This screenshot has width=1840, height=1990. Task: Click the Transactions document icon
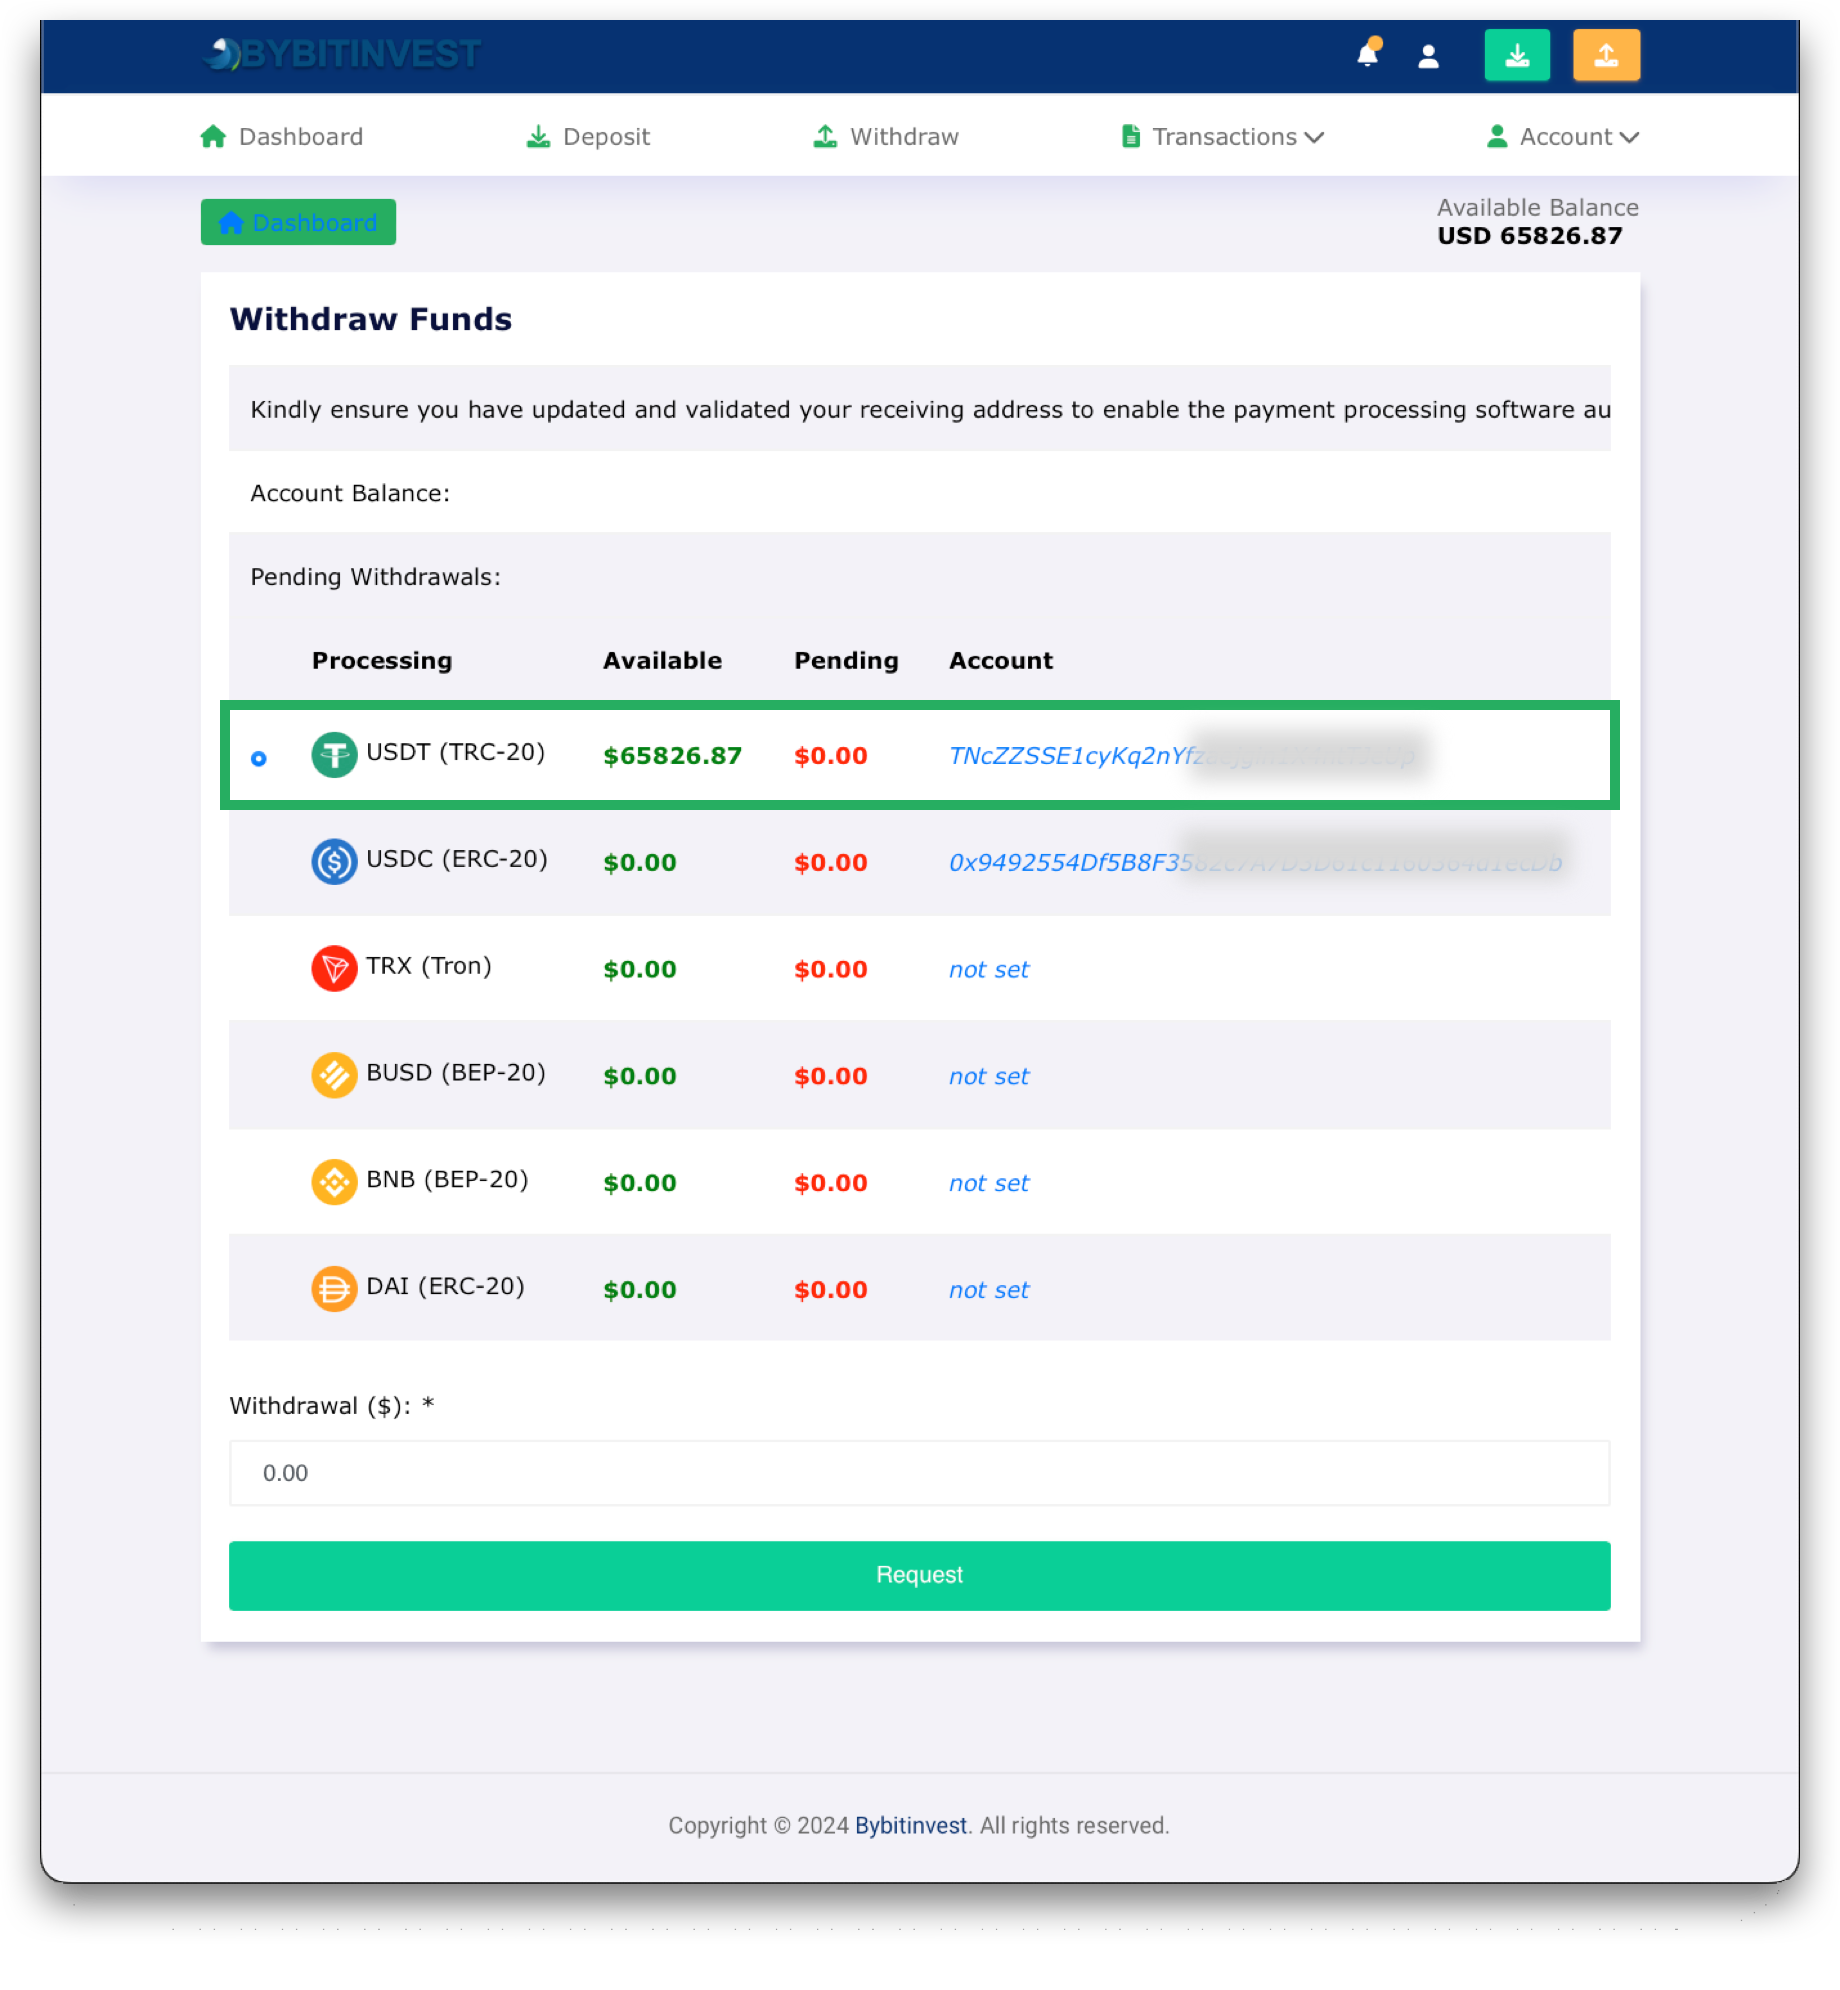click(1131, 136)
